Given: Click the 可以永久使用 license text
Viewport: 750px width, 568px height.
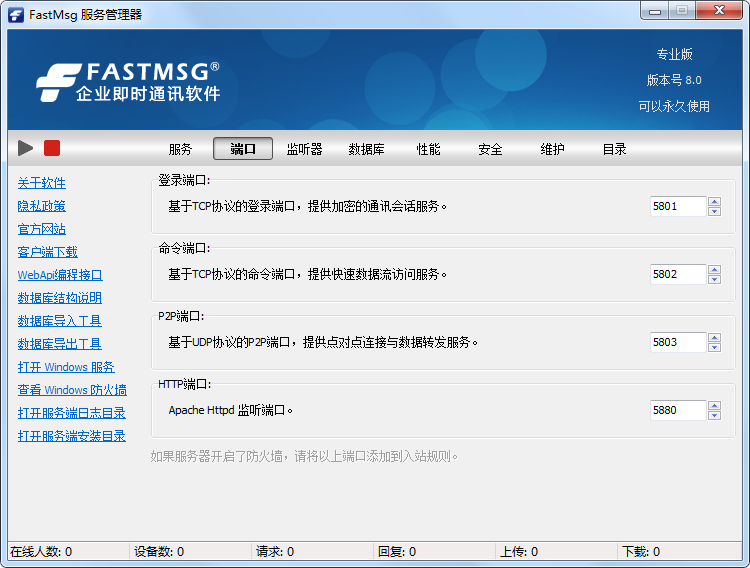Looking at the screenshot, I should tap(674, 106).
